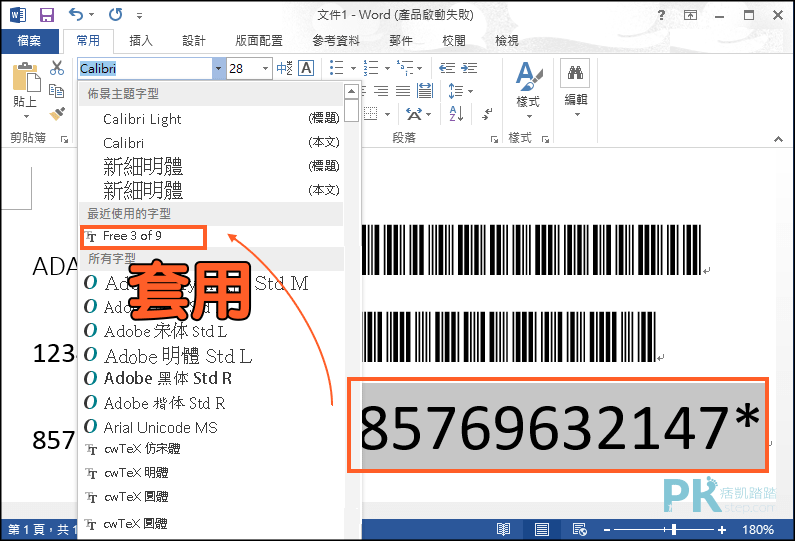795x541 pixels.
Task: Activate the Format Painter brush
Action: [57, 114]
